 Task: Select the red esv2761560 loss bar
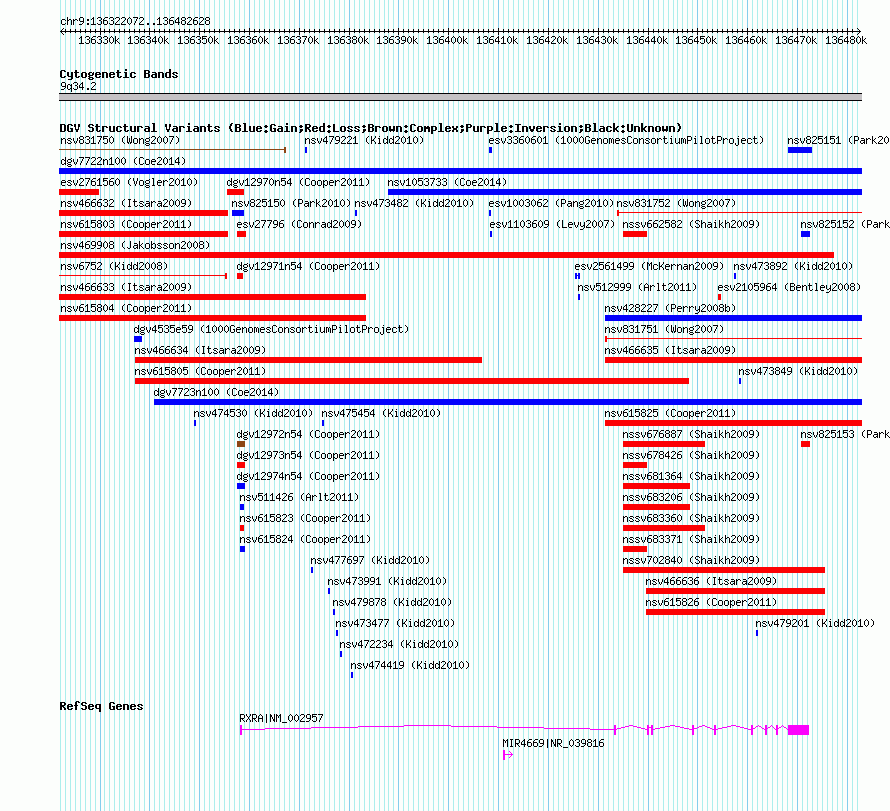click(79, 192)
